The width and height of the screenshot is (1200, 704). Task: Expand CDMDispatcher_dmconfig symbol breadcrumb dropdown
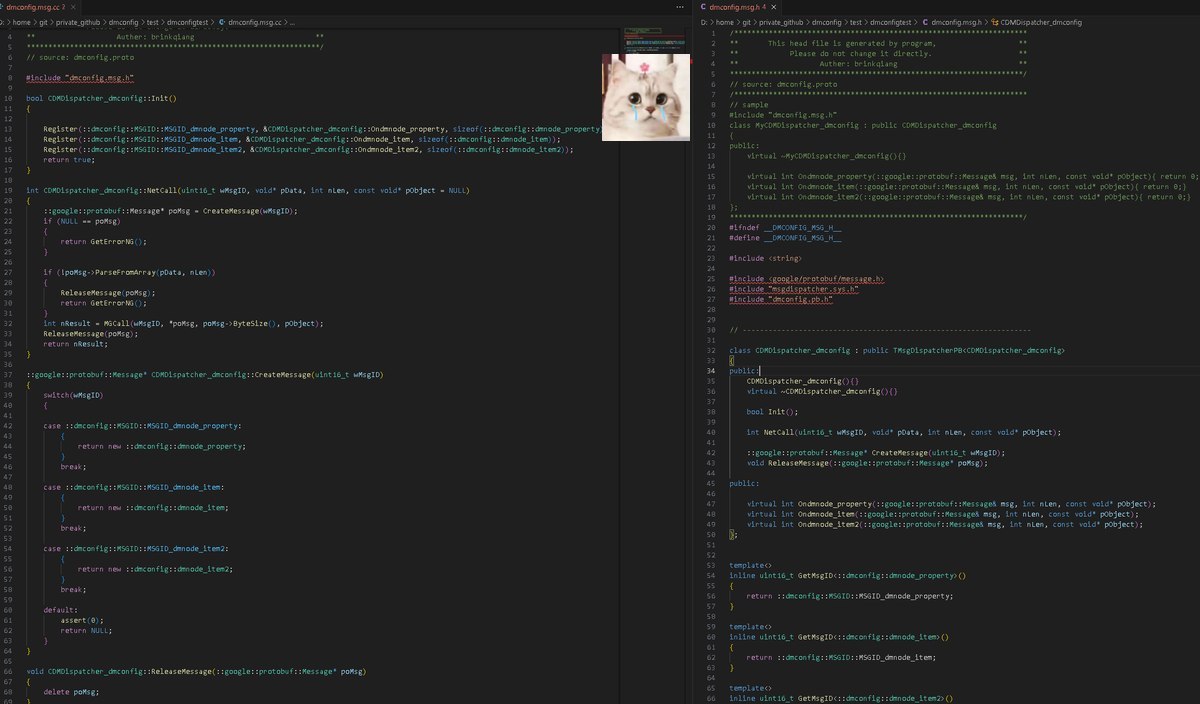[x=1041, y=22]
